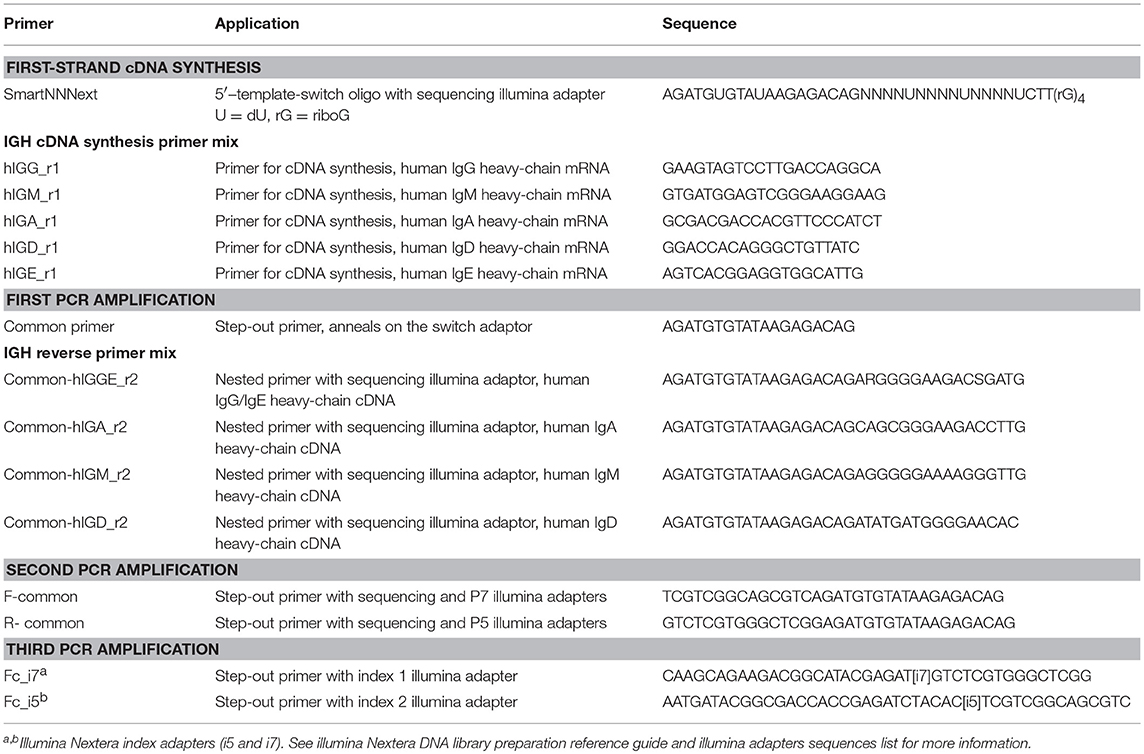Image resolution: width=1144 pixels, height=754 pixels.
Task: Click the Application column header
Action: (257, 23)
